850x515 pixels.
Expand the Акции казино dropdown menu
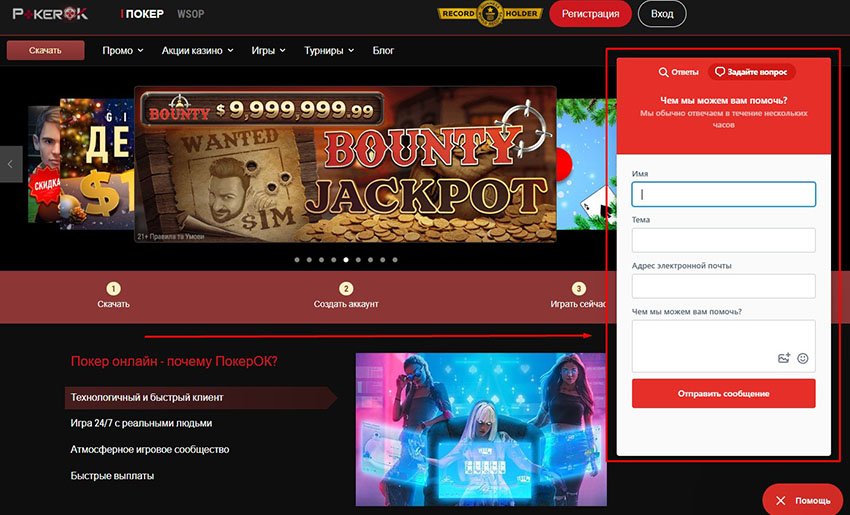coord(197,50)
